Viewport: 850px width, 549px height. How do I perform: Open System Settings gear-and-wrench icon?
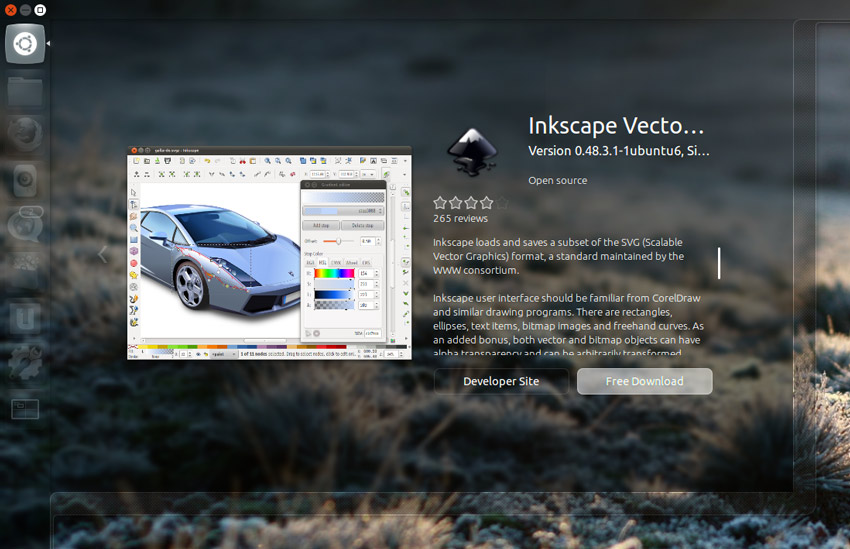coord(25,363)
